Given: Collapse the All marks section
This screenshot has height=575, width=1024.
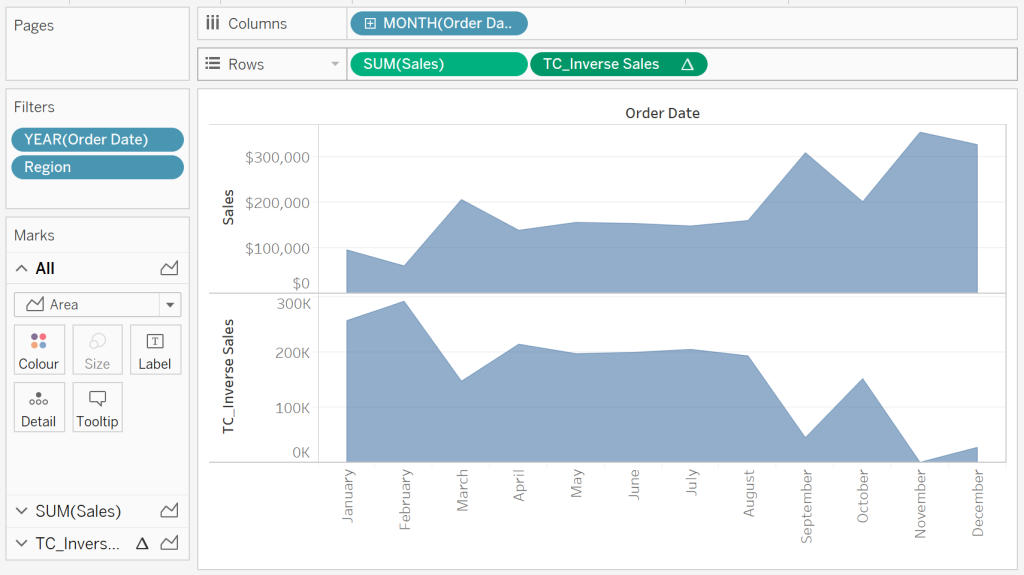Looking at the screenshot, I should (x=22, y=268).
